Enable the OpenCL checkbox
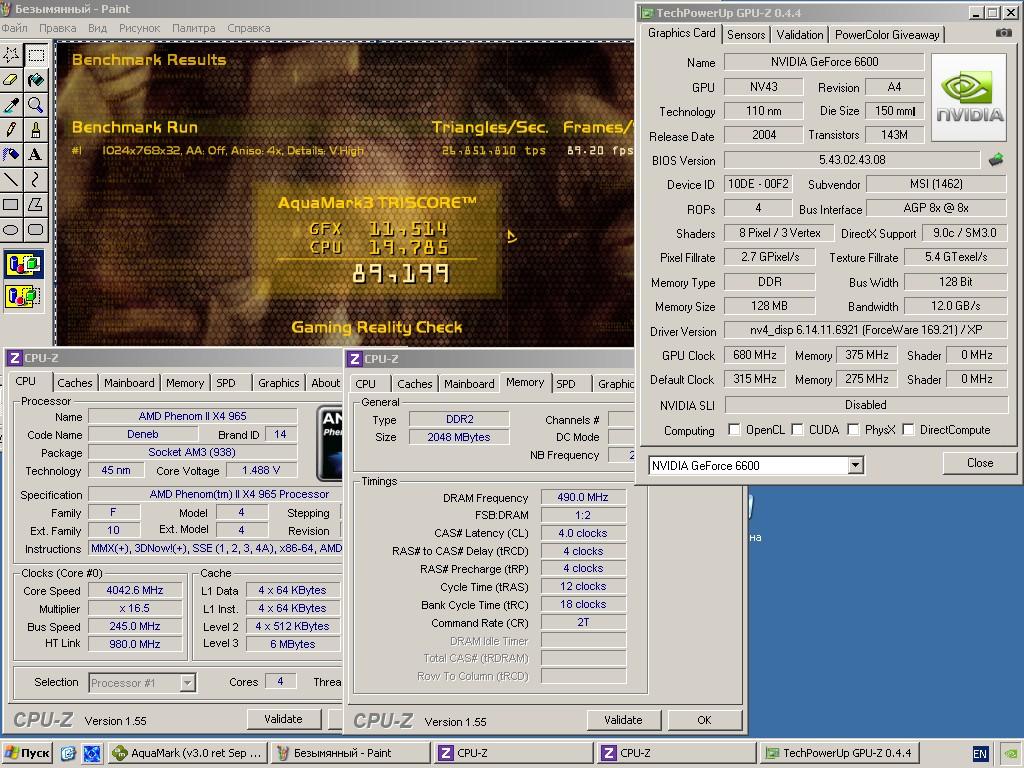This screenshot has height=768, width=1024. (734, 430)
